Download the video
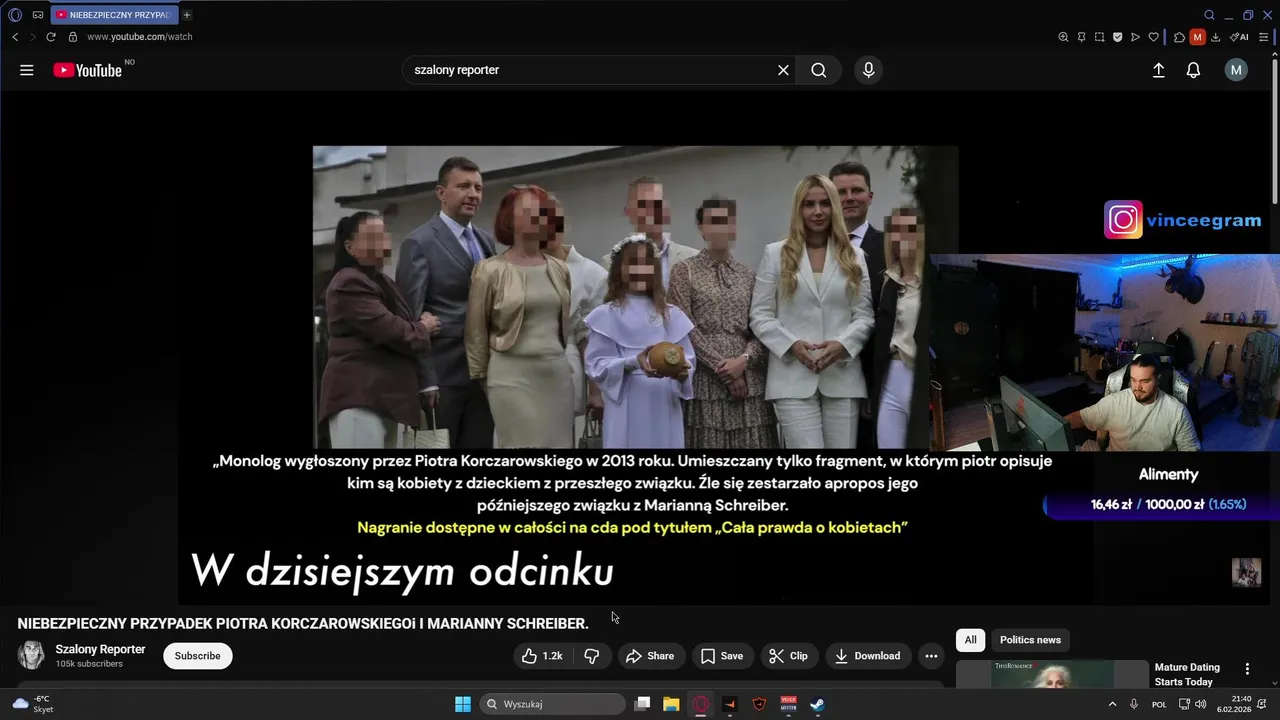Viewport: 1280px width, 720px height. [x=867, y=656]
